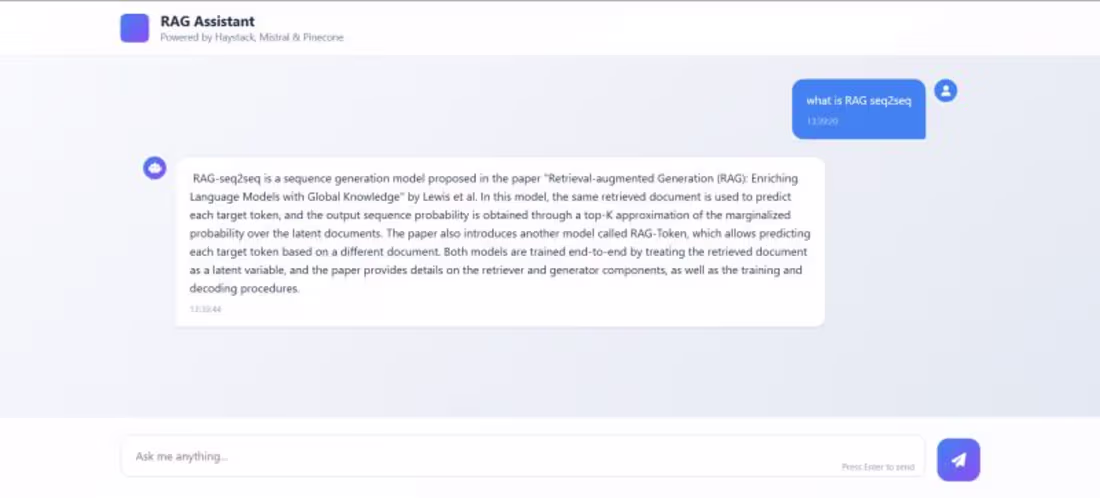1100x498 pixels.
Task: Select the blue 'what is RAG seq2seq' bubble
Action: click(859, 109)
